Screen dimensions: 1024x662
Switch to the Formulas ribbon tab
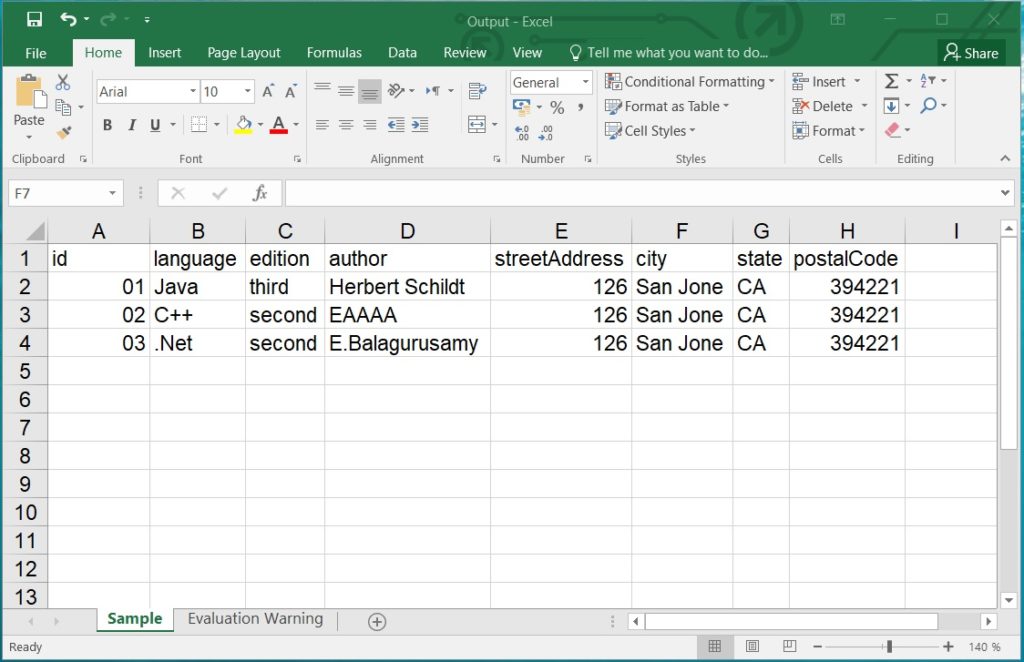pyautogui.click(x=334, y=52)
